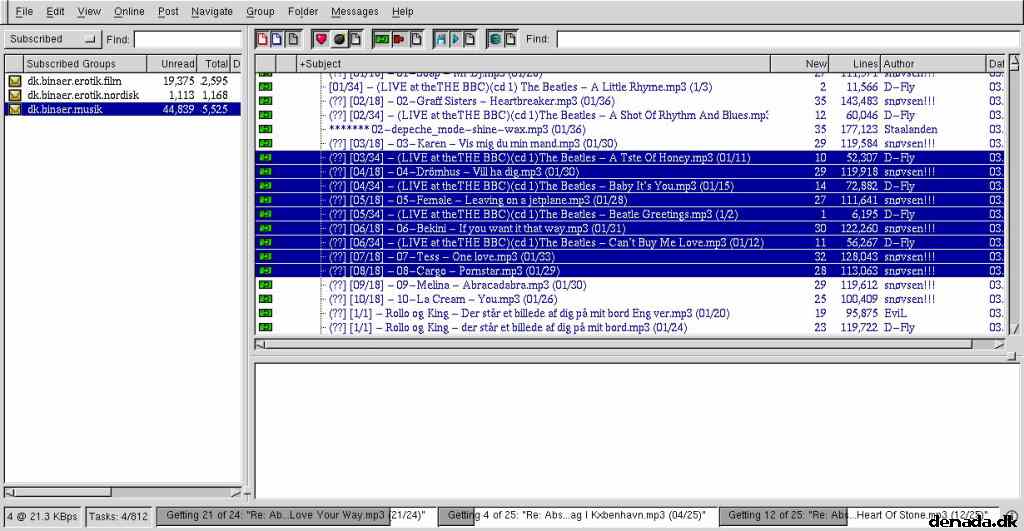Click the green icon beside Melina - Abracadabra.mp3
The image size is (1024, 531).
pyautogui.click(x=266, y=285)
